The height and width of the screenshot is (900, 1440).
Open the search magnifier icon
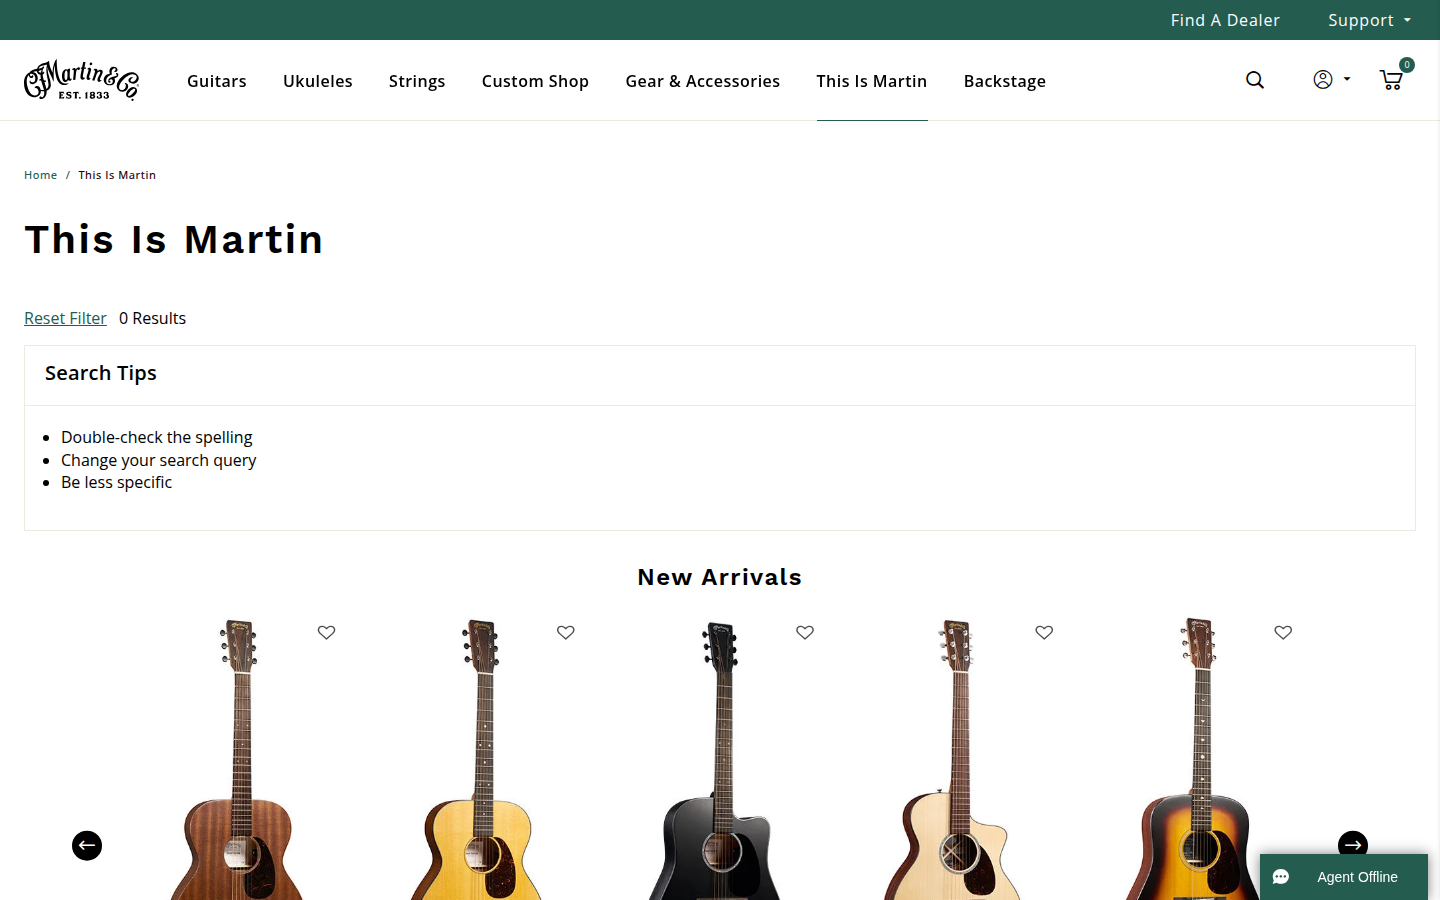point(1255,80)
